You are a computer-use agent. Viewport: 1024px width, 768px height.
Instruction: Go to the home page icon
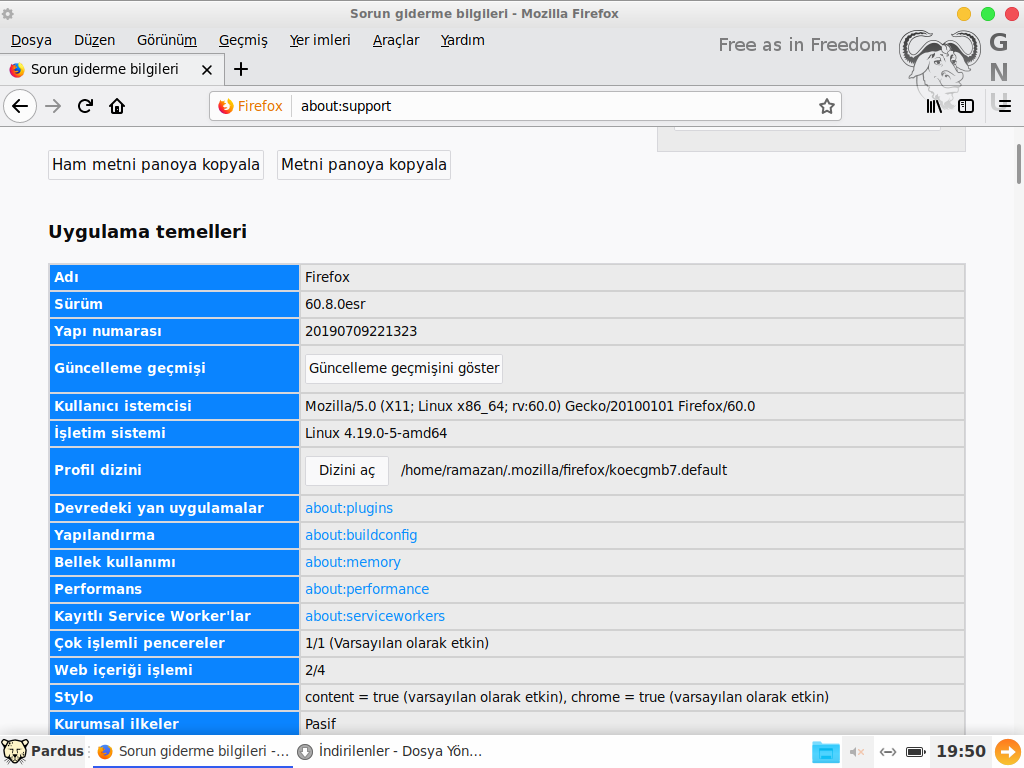pyautogui.click(x=117, y=106)
